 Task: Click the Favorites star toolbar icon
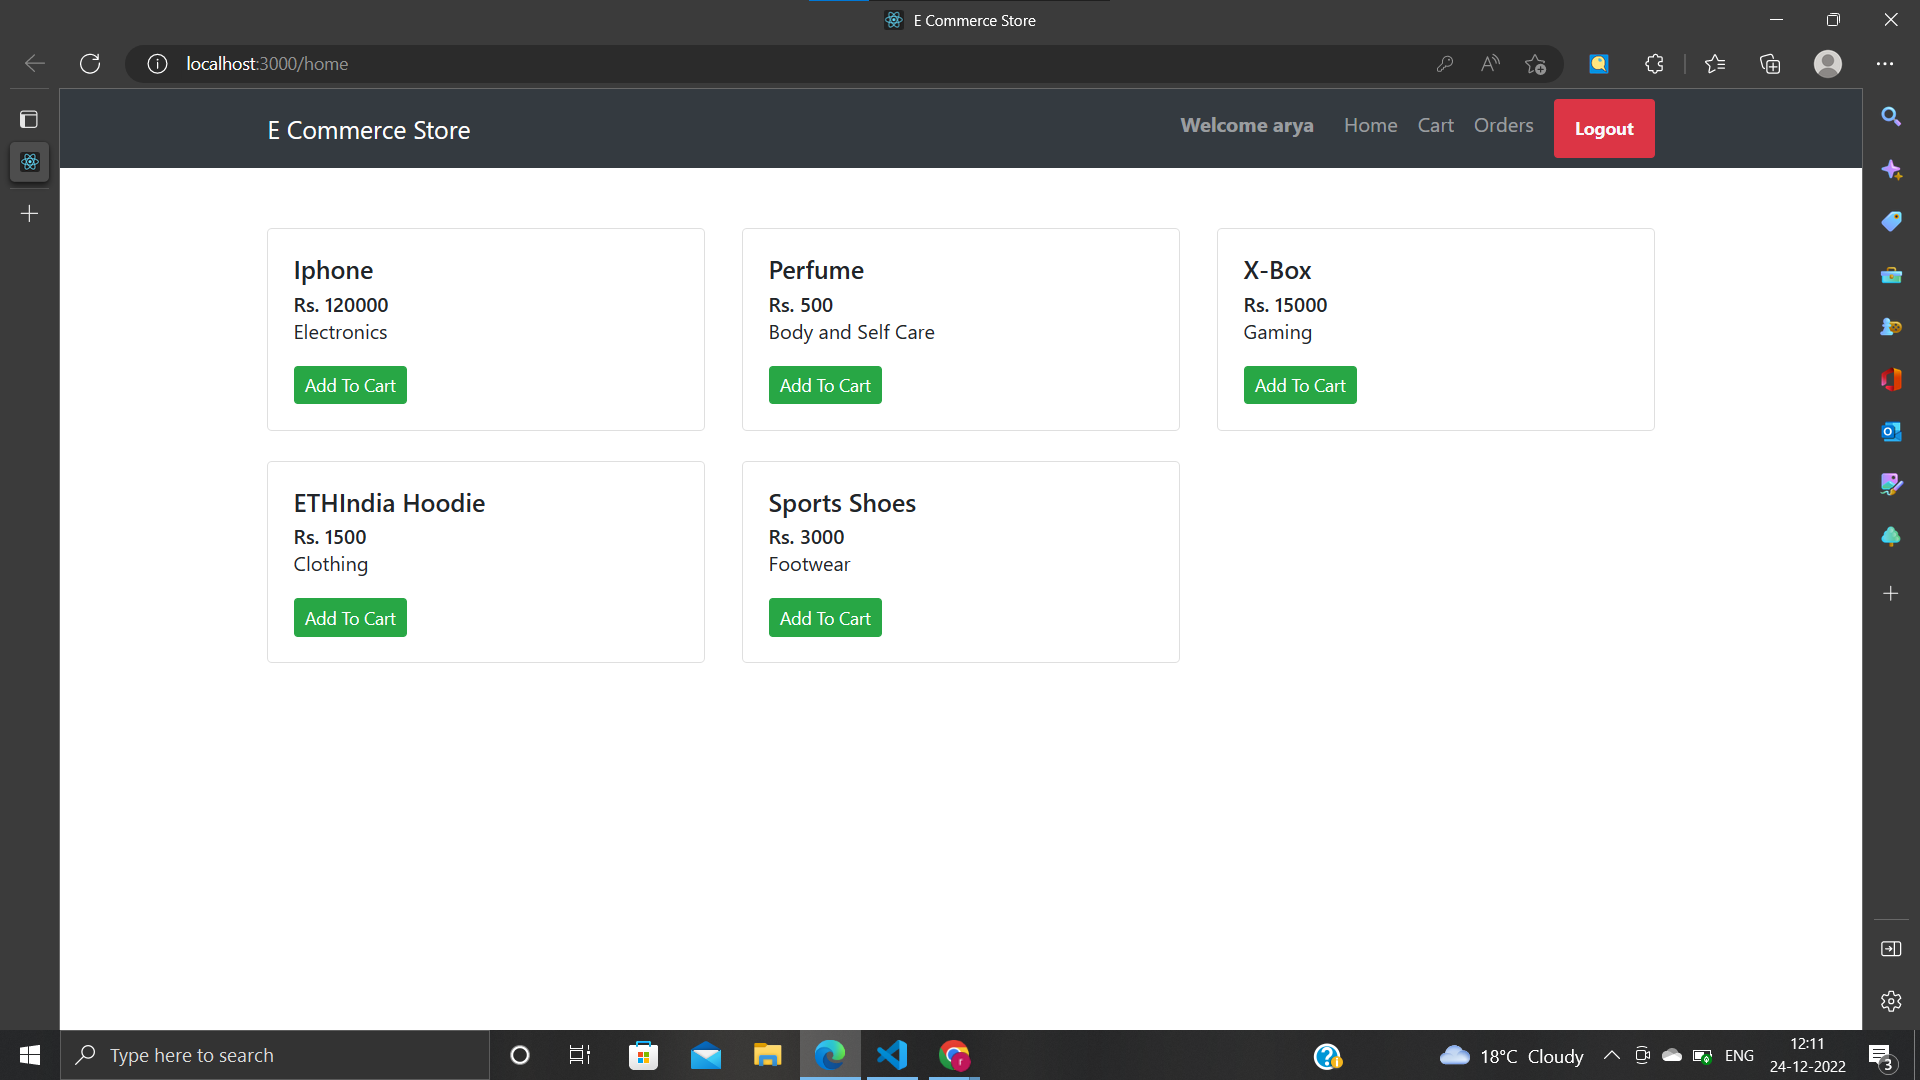click(1714, 63)
